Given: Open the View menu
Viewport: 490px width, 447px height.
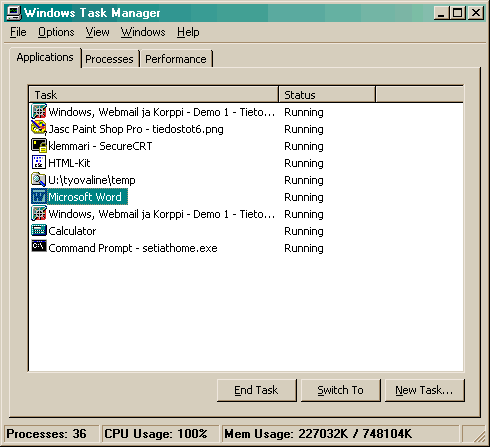Looking at the screenshot, I should (x=97, y=32).
